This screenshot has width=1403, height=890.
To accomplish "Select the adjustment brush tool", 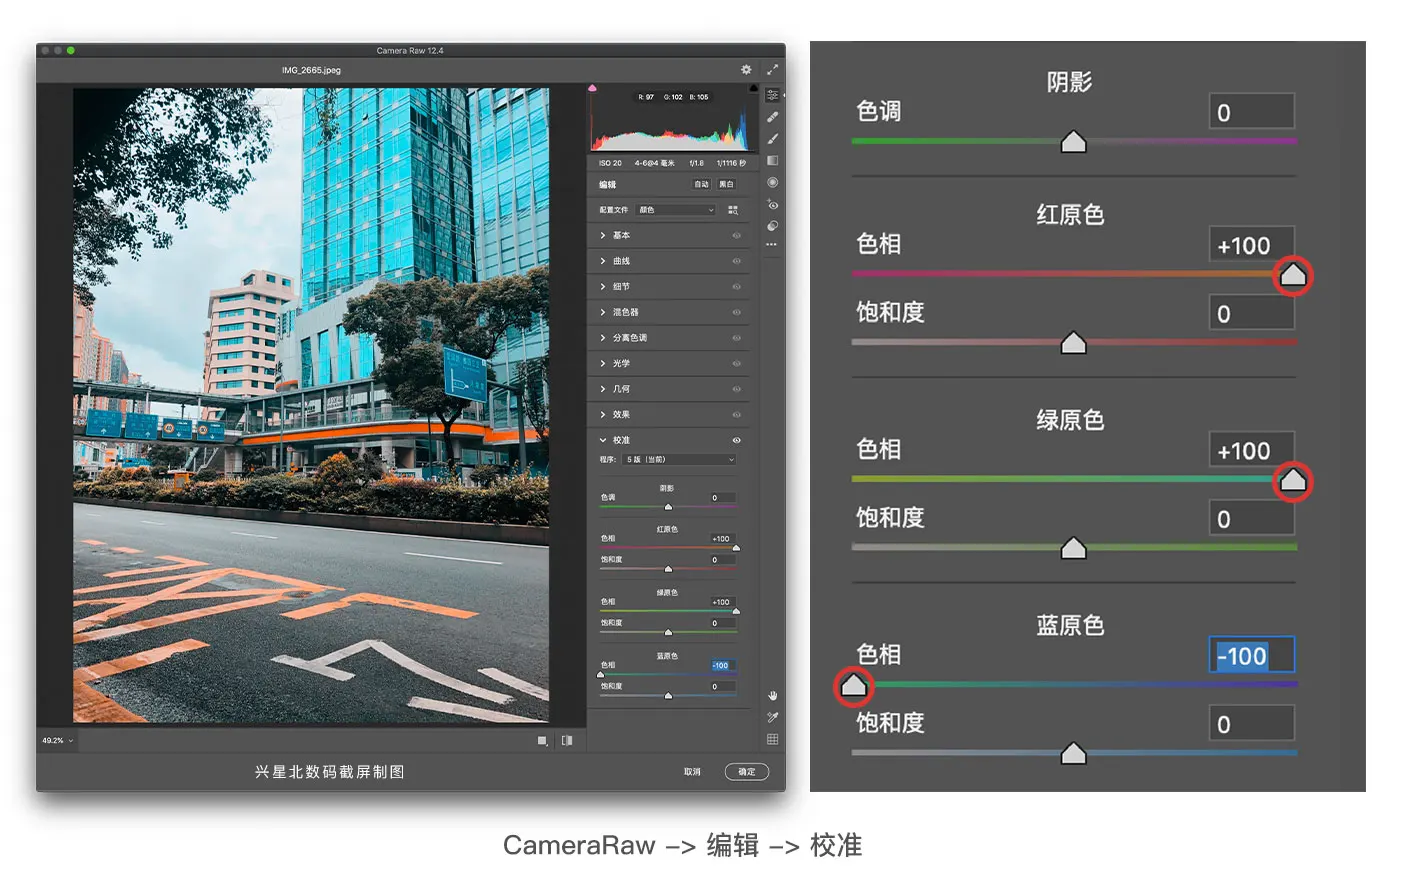I will [x=773, y=139].
